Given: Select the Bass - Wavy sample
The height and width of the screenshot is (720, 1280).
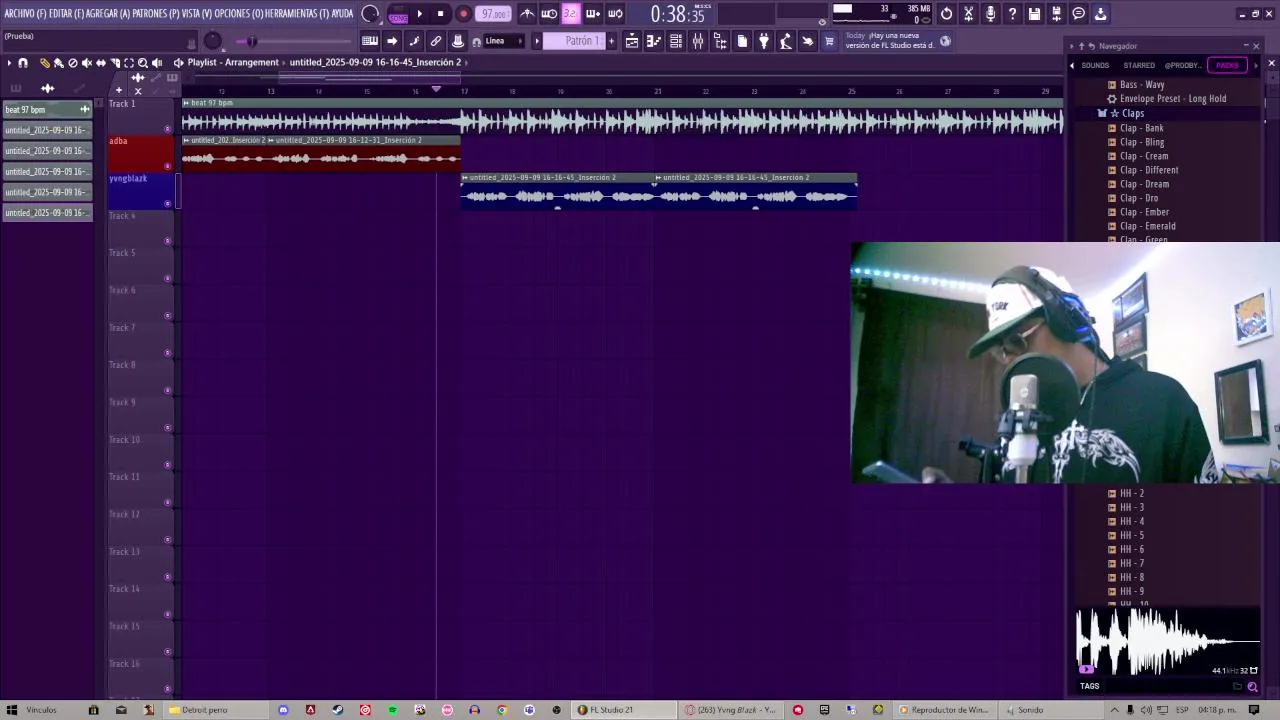Looking at the screenshot, I should tap(1141, 85).
